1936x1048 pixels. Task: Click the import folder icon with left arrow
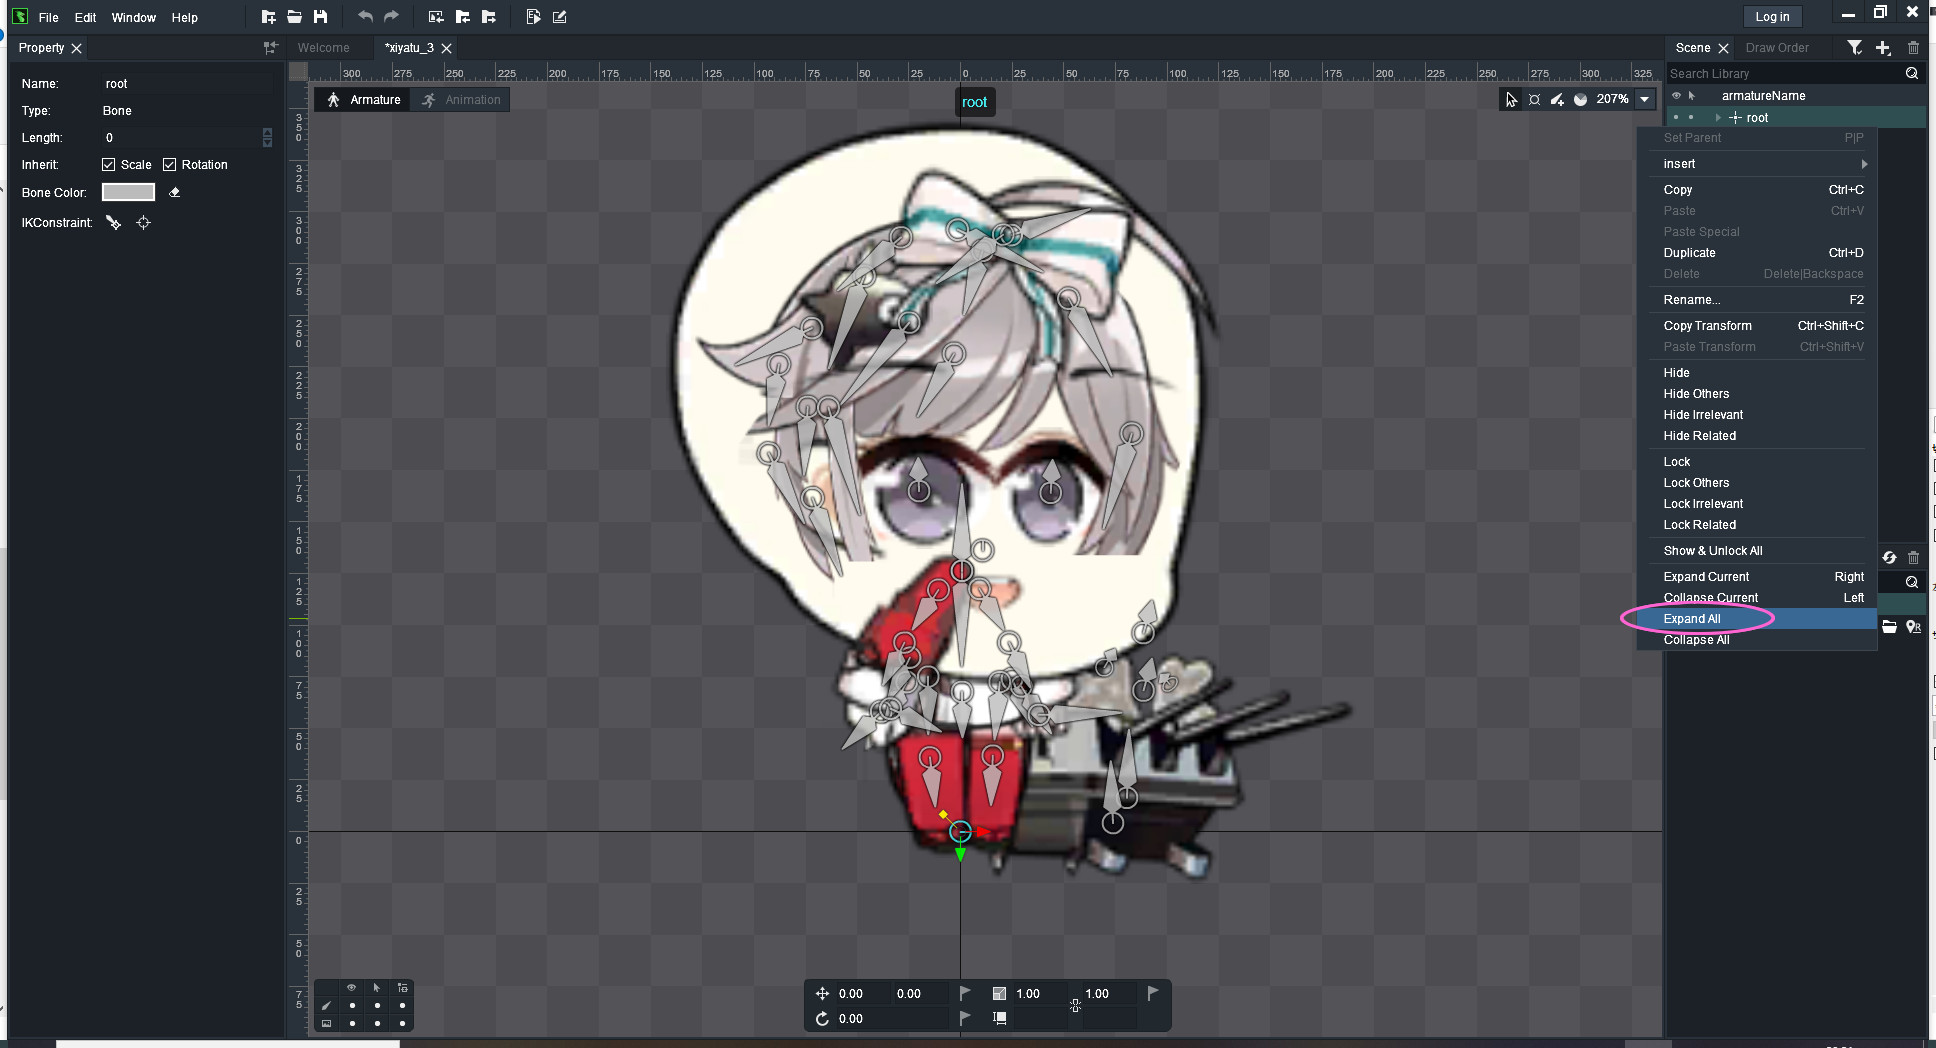[462, 17]
